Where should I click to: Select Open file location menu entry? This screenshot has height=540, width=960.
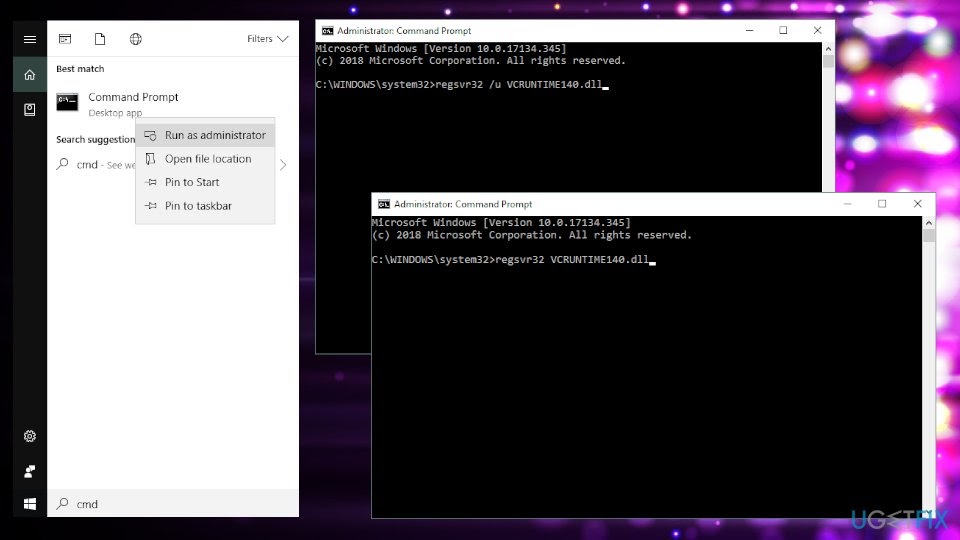[x=207, y=159]
